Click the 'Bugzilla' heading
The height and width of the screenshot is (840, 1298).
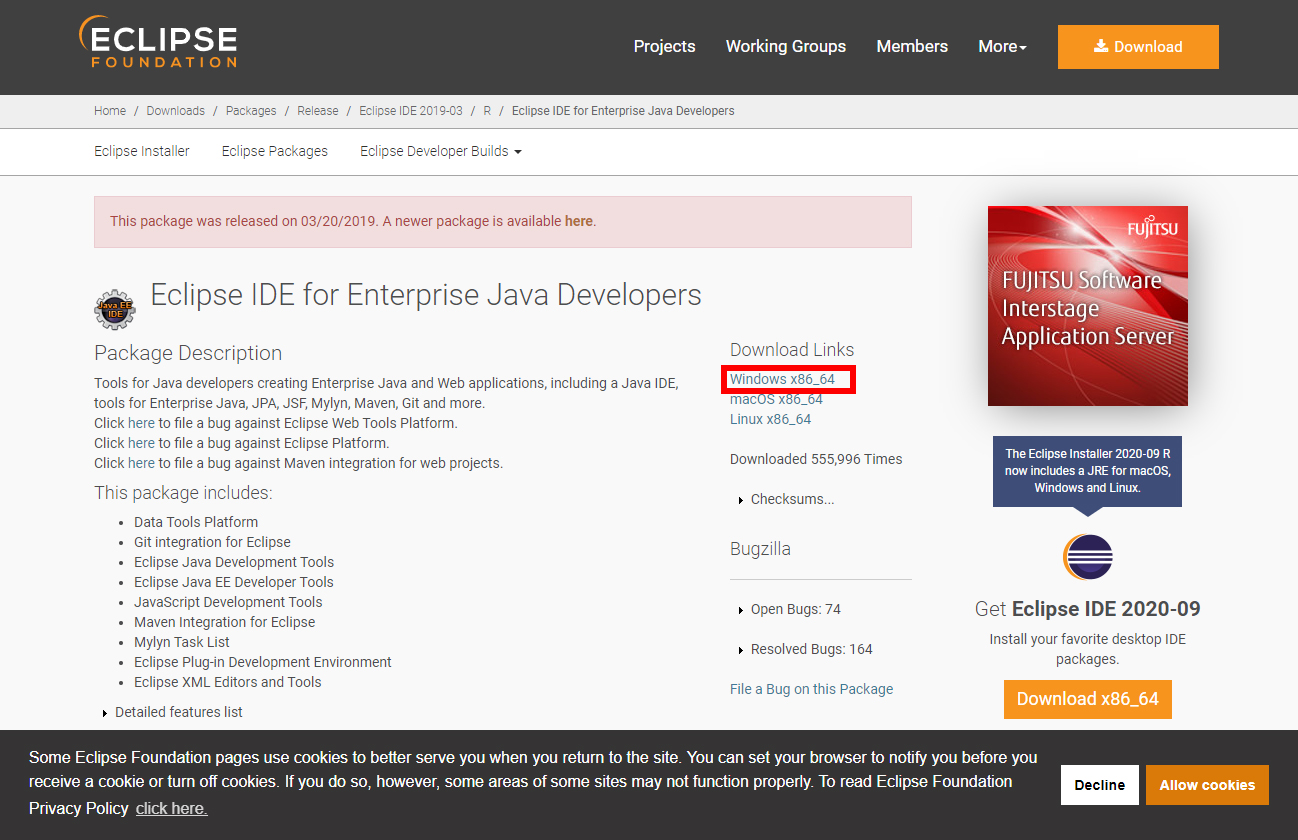coord(760,549)
